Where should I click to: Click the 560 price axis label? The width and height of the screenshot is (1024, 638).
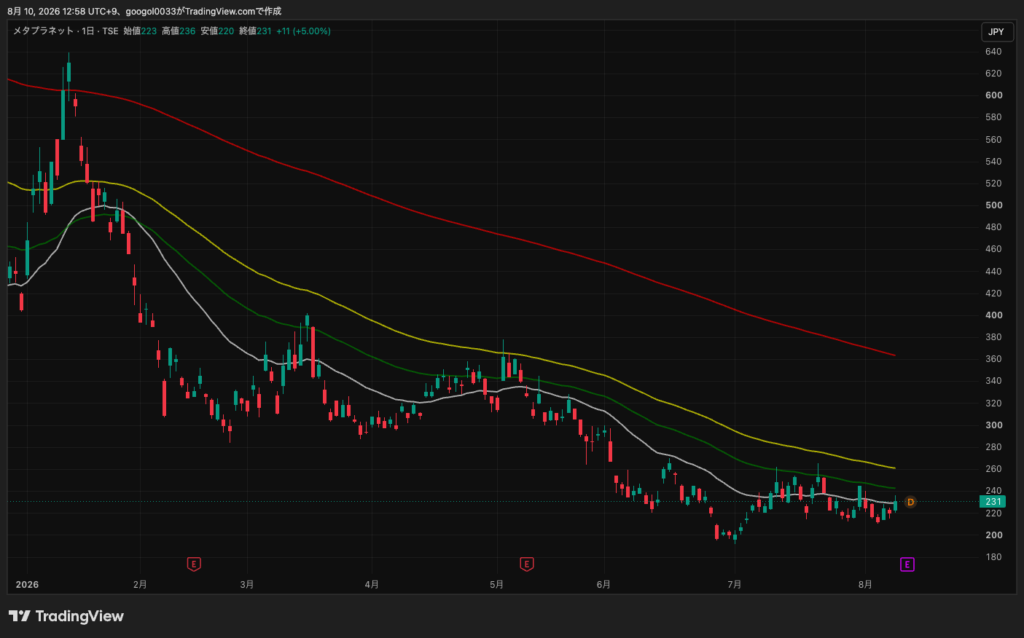tap(993, 139)
